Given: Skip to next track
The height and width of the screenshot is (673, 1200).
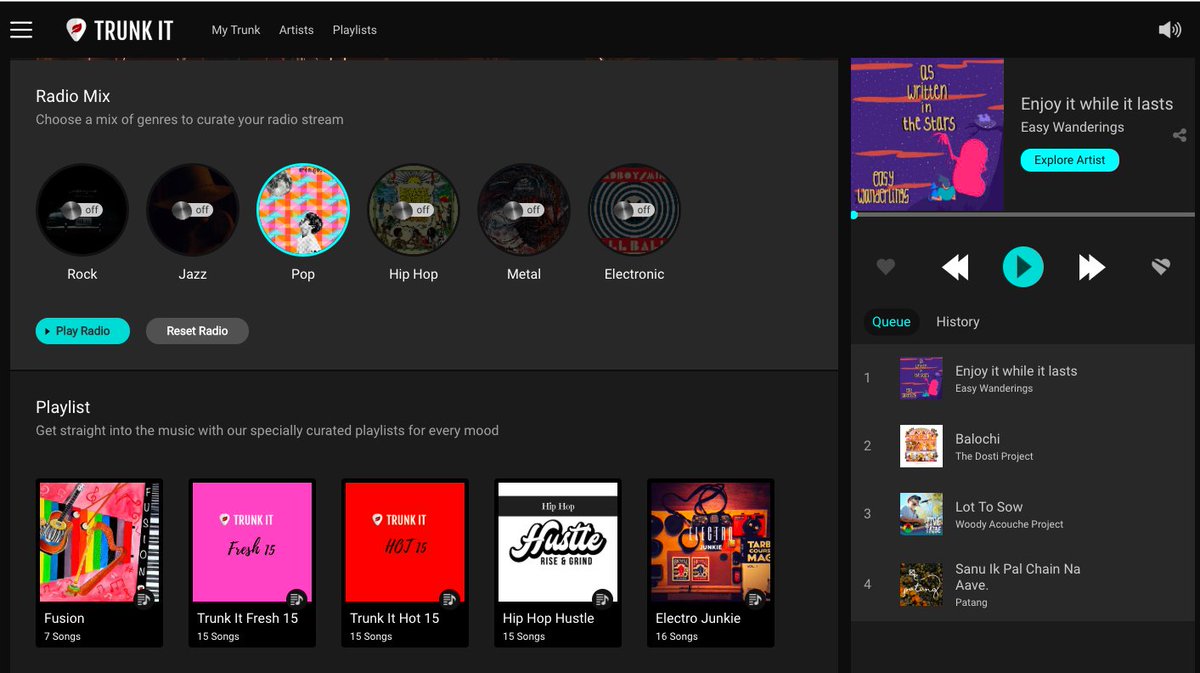Looking at the screenshot, I should 1091,267.
